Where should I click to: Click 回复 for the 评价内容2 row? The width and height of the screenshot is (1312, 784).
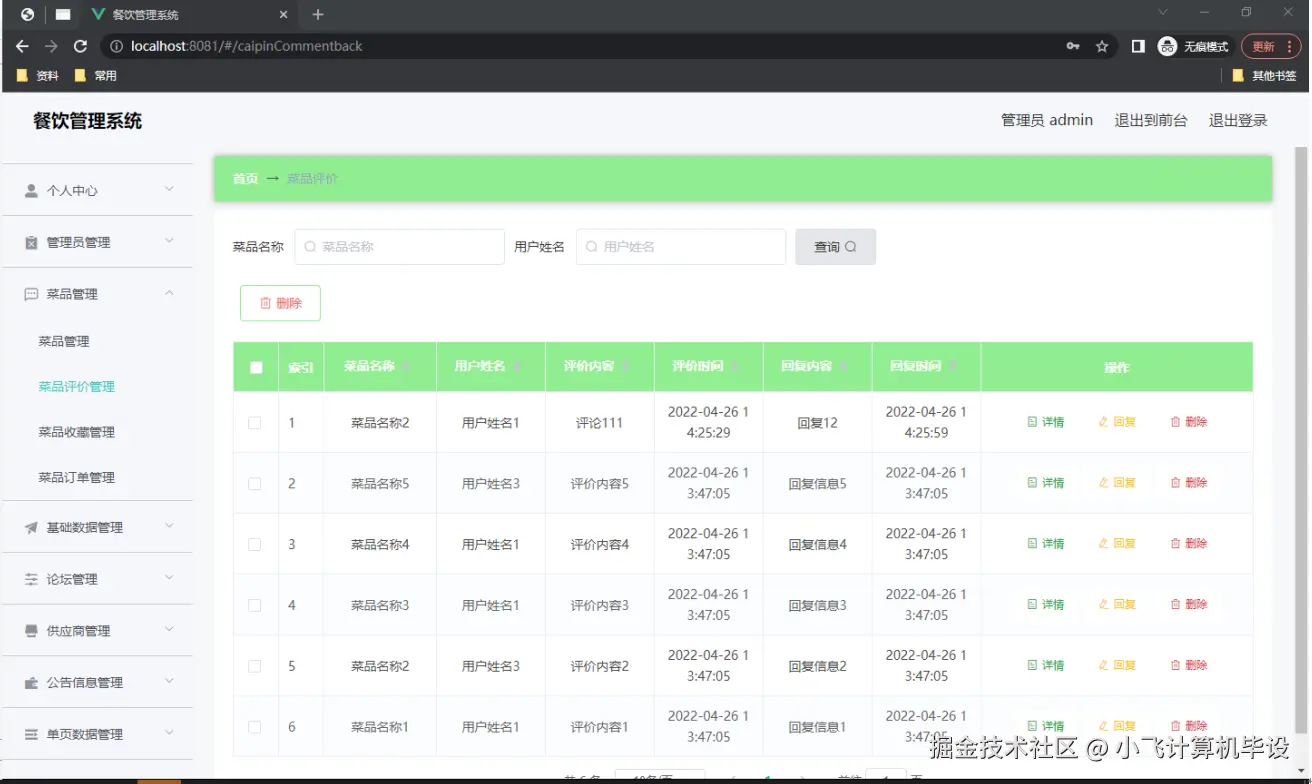pyautogui.click(x=1118, y=666)
